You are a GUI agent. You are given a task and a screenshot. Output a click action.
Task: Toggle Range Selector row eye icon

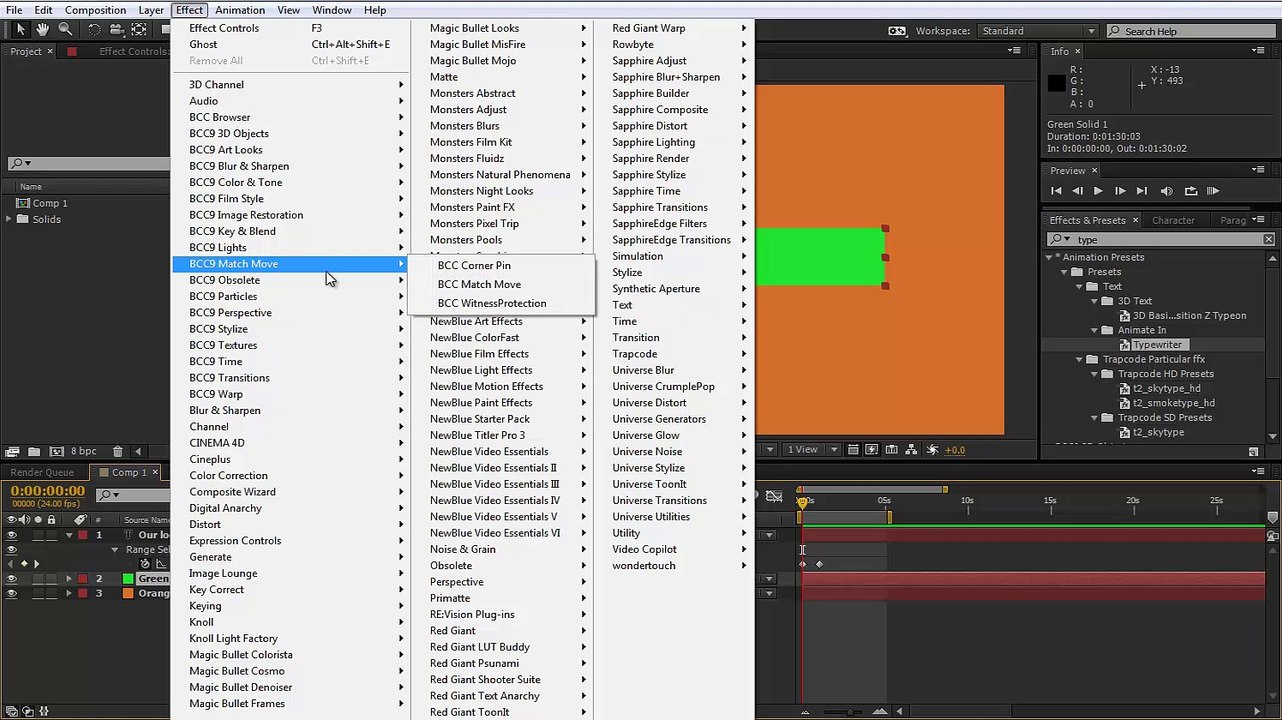[x=12, y=550]
